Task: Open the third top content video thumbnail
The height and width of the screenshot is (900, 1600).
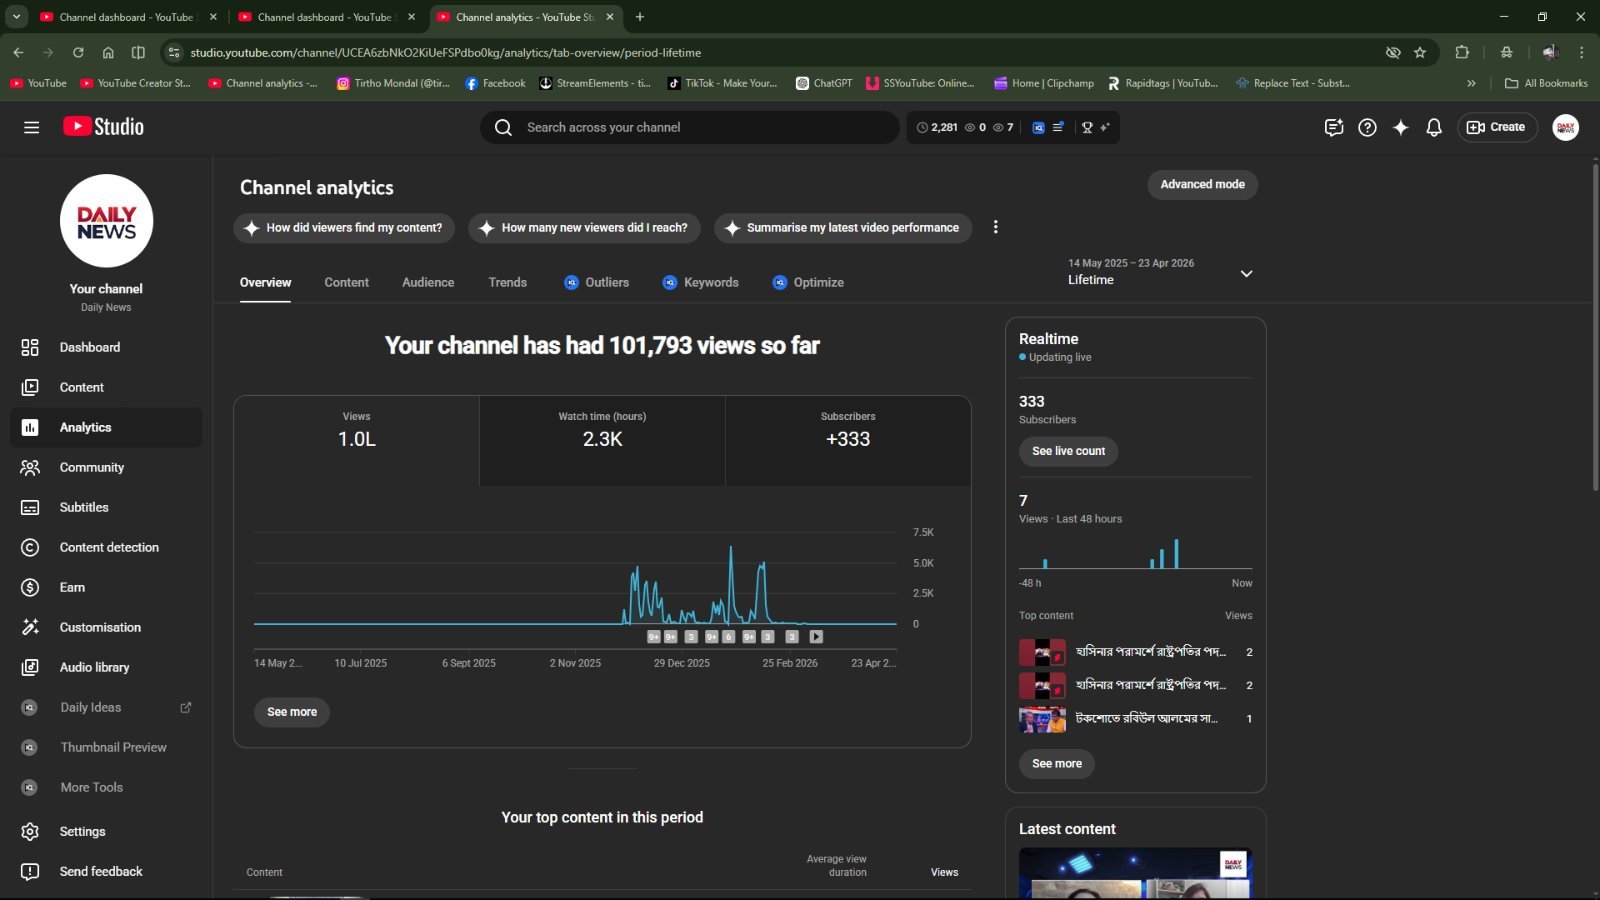Action: pos(1042,719)
